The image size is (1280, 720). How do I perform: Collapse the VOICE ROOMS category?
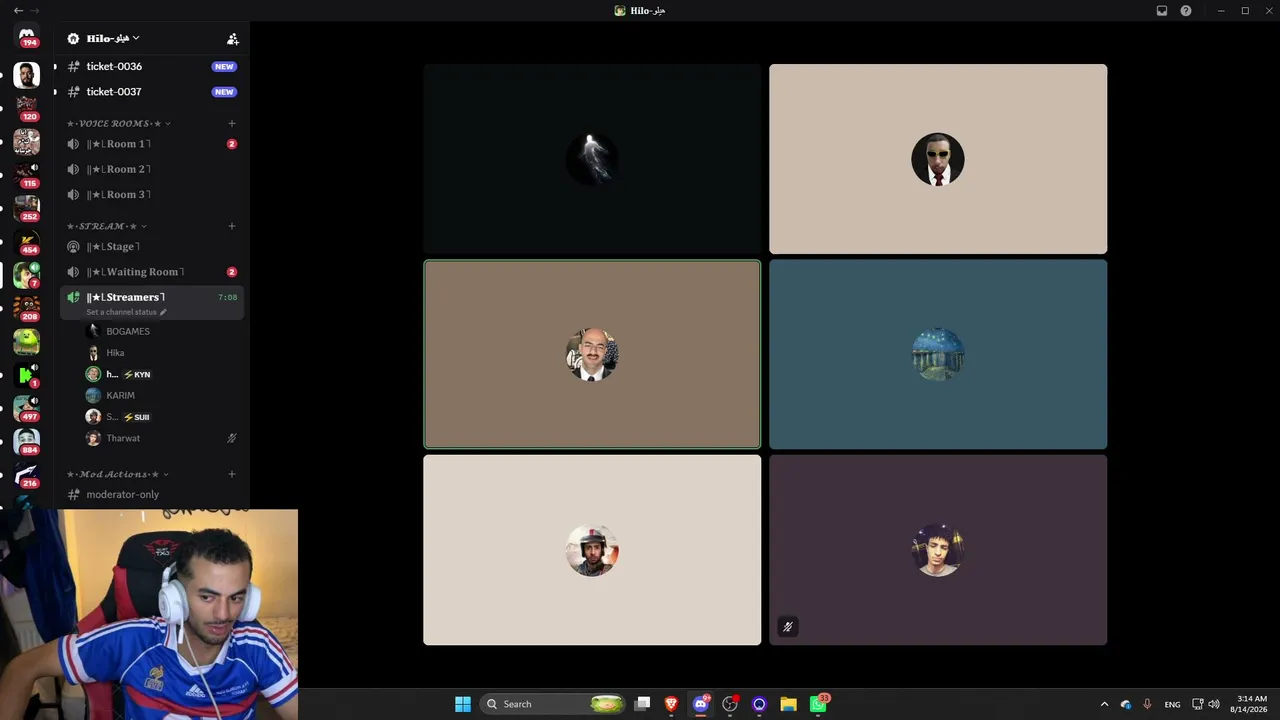[x=119, y=124]
